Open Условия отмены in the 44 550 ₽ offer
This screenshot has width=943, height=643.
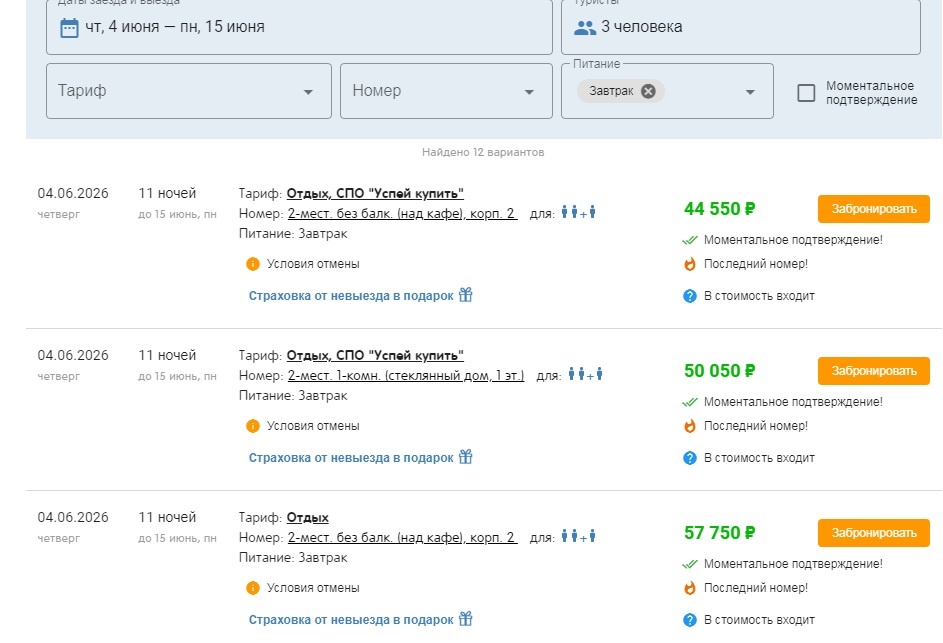point(313,264)
